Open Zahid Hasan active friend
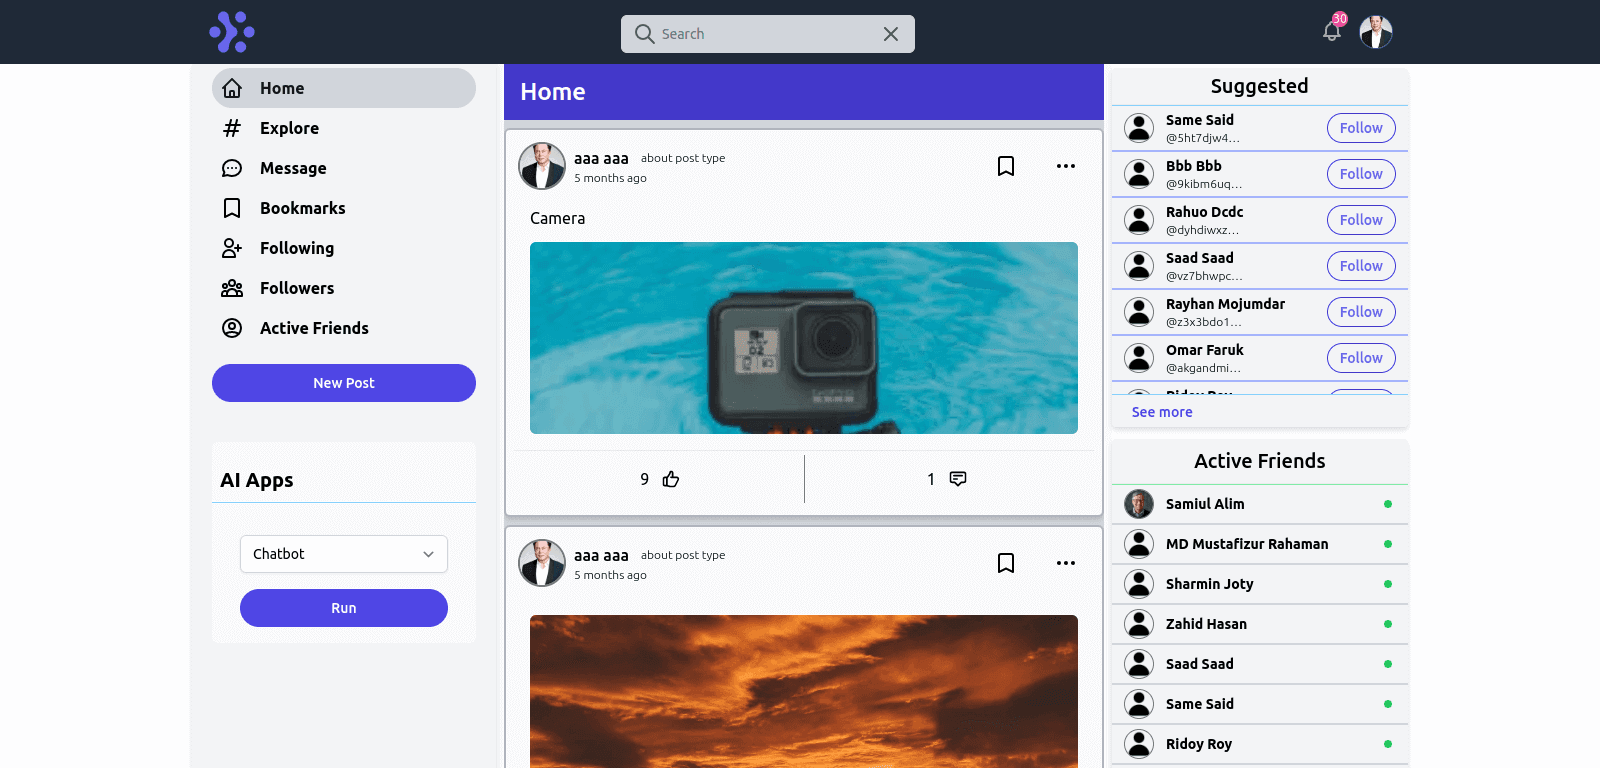Screen dimensions: 1600x768 (1260, 624)
